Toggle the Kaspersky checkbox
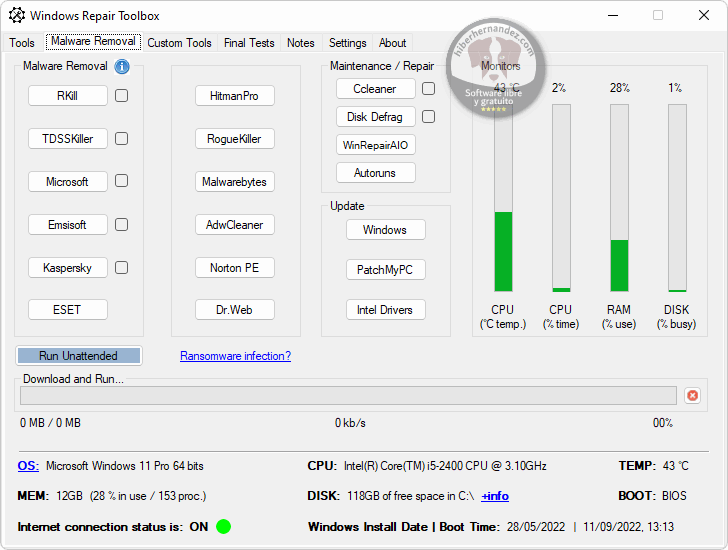Screen dimensions: 728x550 click(x=122, y=267)
